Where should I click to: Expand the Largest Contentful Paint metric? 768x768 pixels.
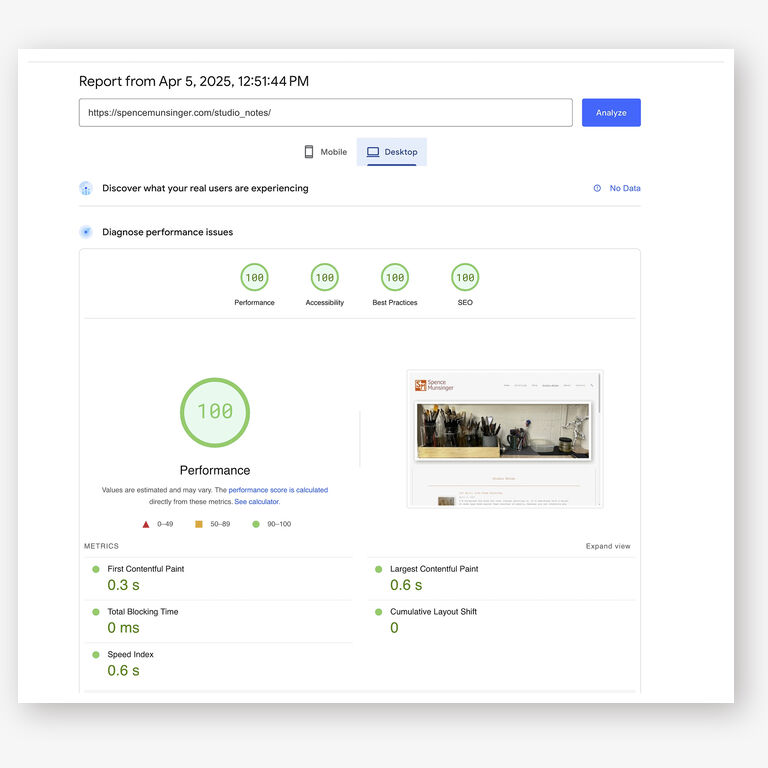pyautogui.click(x=434, y=569)
